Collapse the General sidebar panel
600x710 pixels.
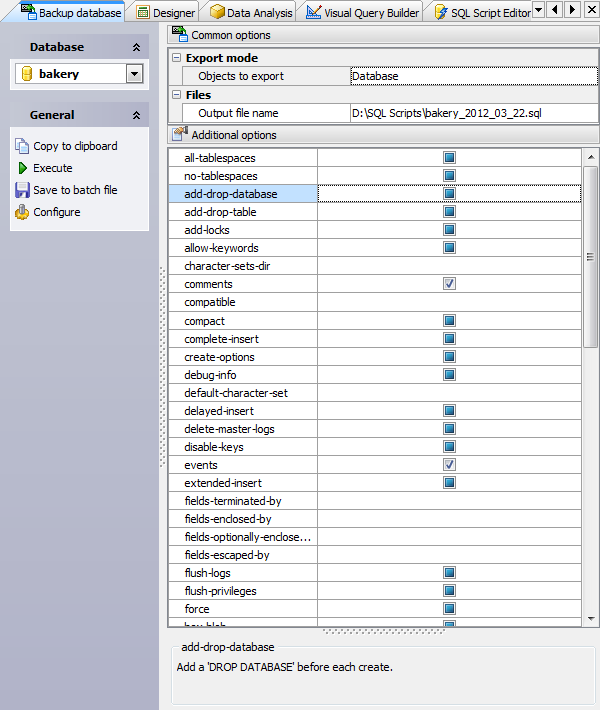[136, 115]
